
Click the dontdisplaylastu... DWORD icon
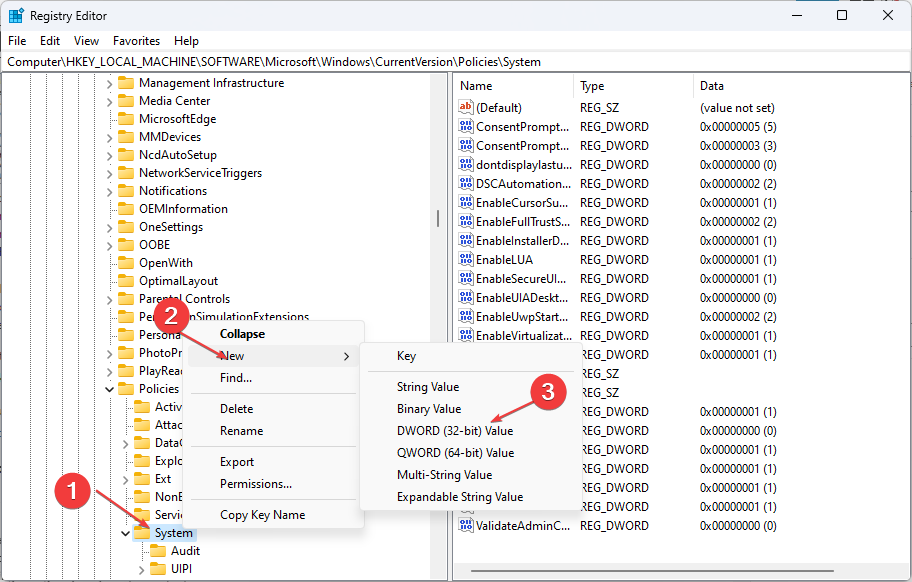coord(466,164)
